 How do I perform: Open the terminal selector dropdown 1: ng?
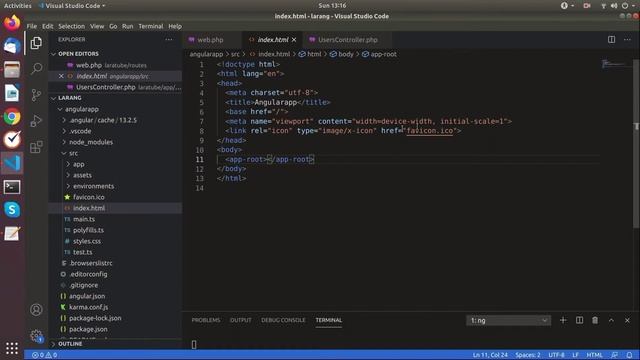[x=508, y=320]
